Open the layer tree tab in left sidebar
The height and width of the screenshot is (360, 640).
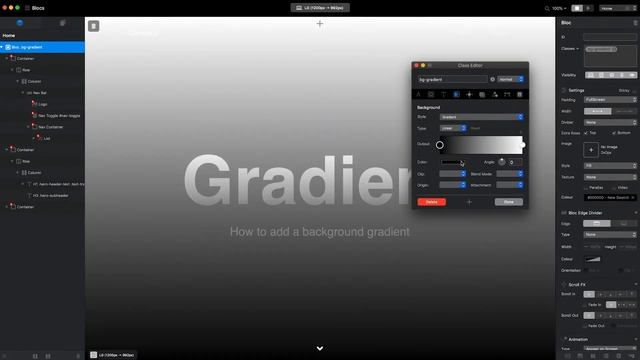click(20, 23)
